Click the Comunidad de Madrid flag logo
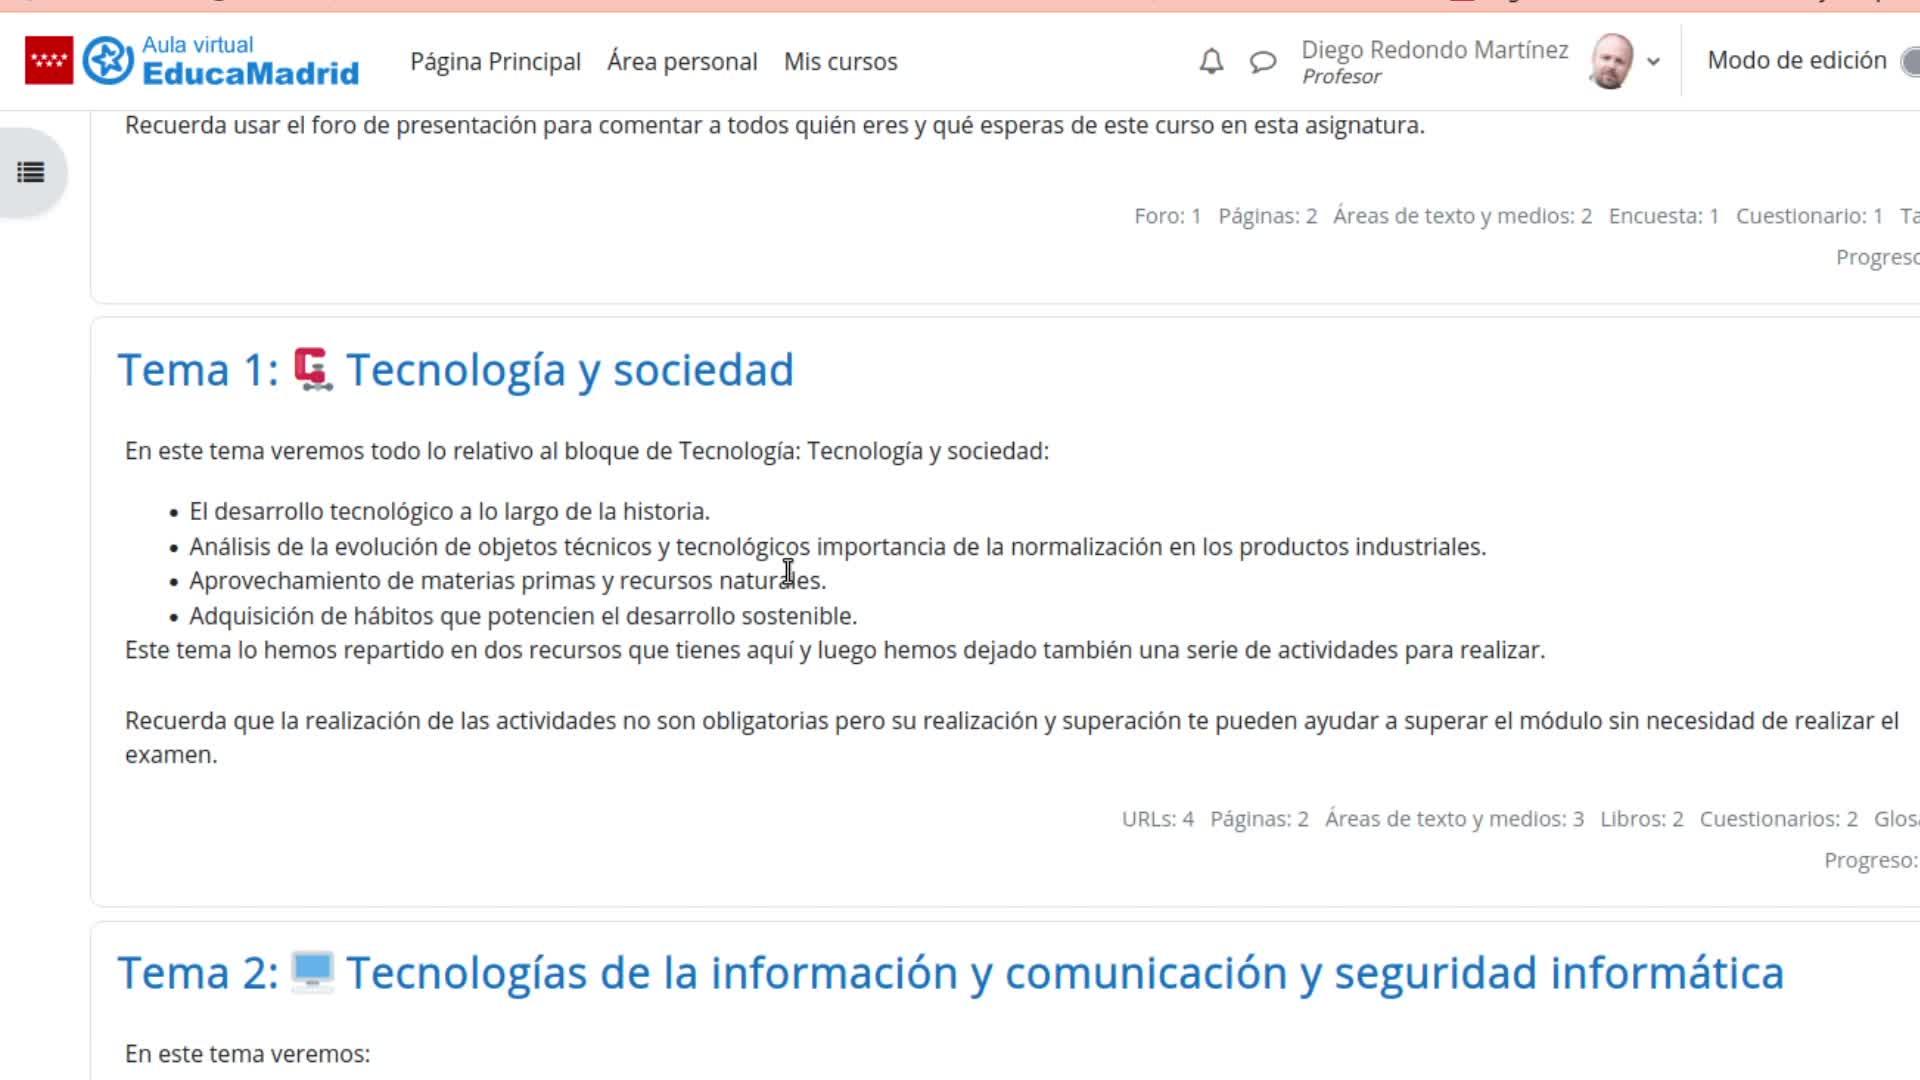 pos(49,61)
